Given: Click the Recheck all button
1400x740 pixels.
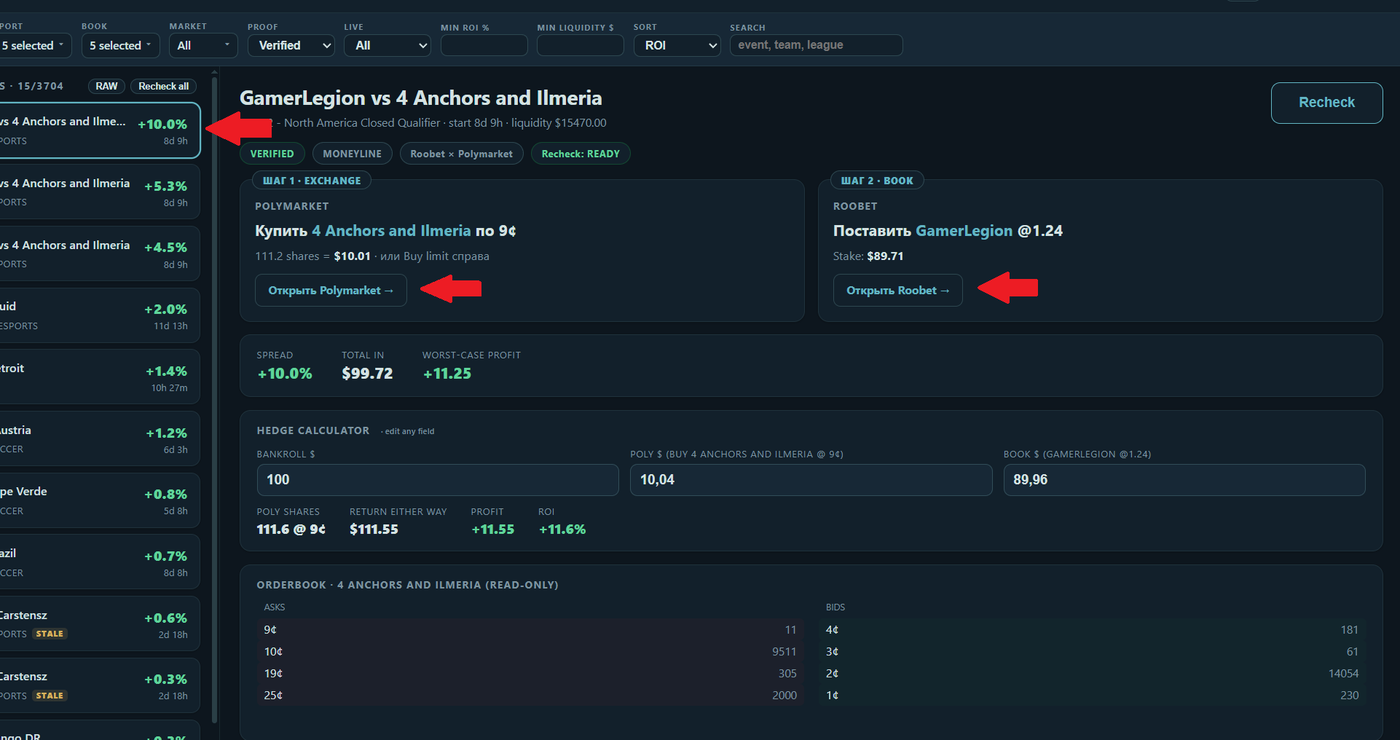Looking at the screenshot, I should tap(164, 86).
